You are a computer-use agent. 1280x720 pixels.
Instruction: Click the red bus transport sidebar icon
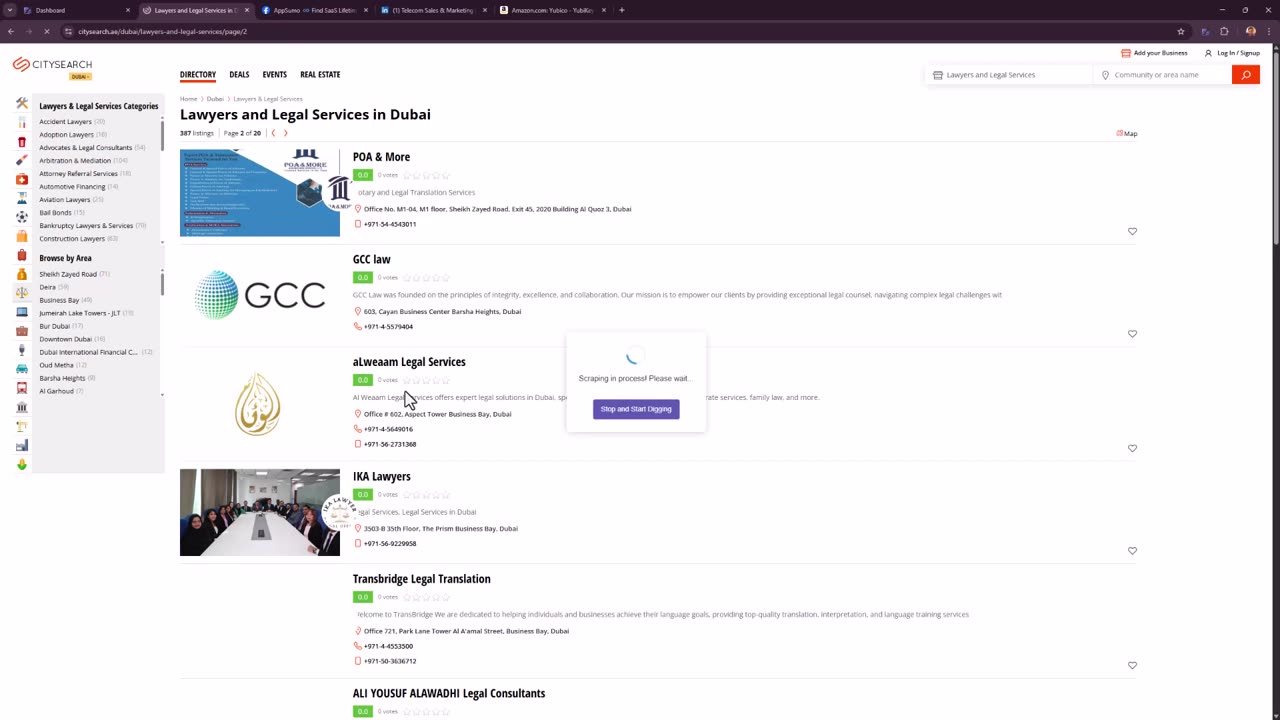(x=22, y=388)
